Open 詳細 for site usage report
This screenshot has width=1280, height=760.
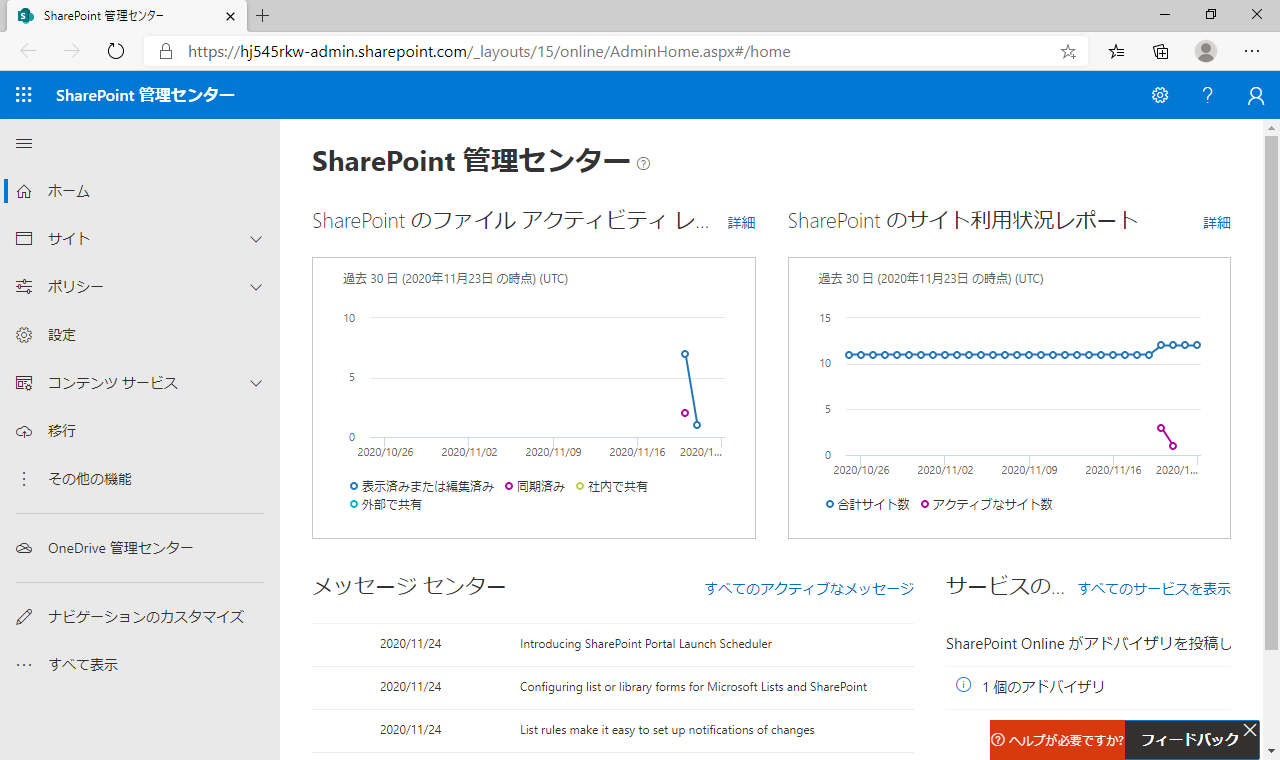1217,223
